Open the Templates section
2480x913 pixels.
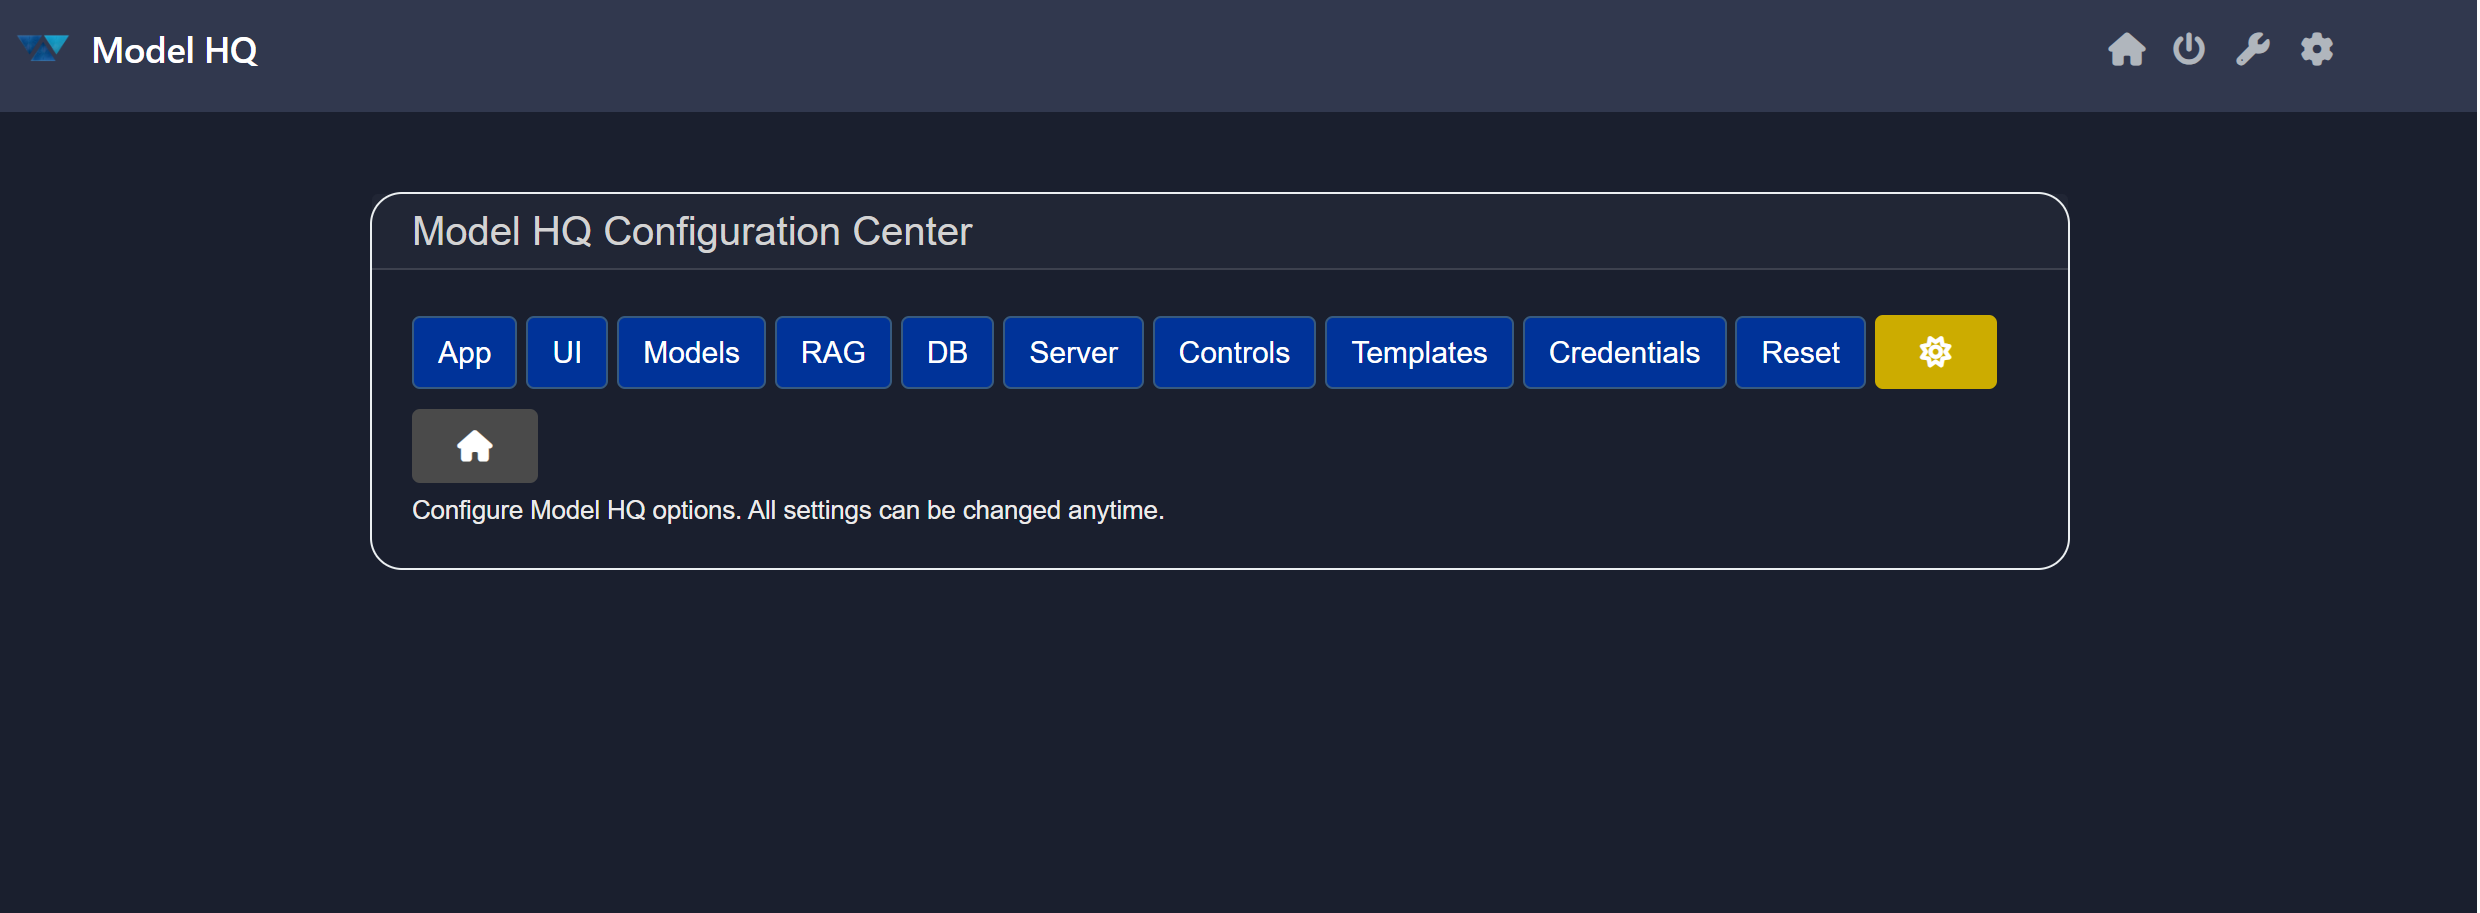click(1419, 352)
